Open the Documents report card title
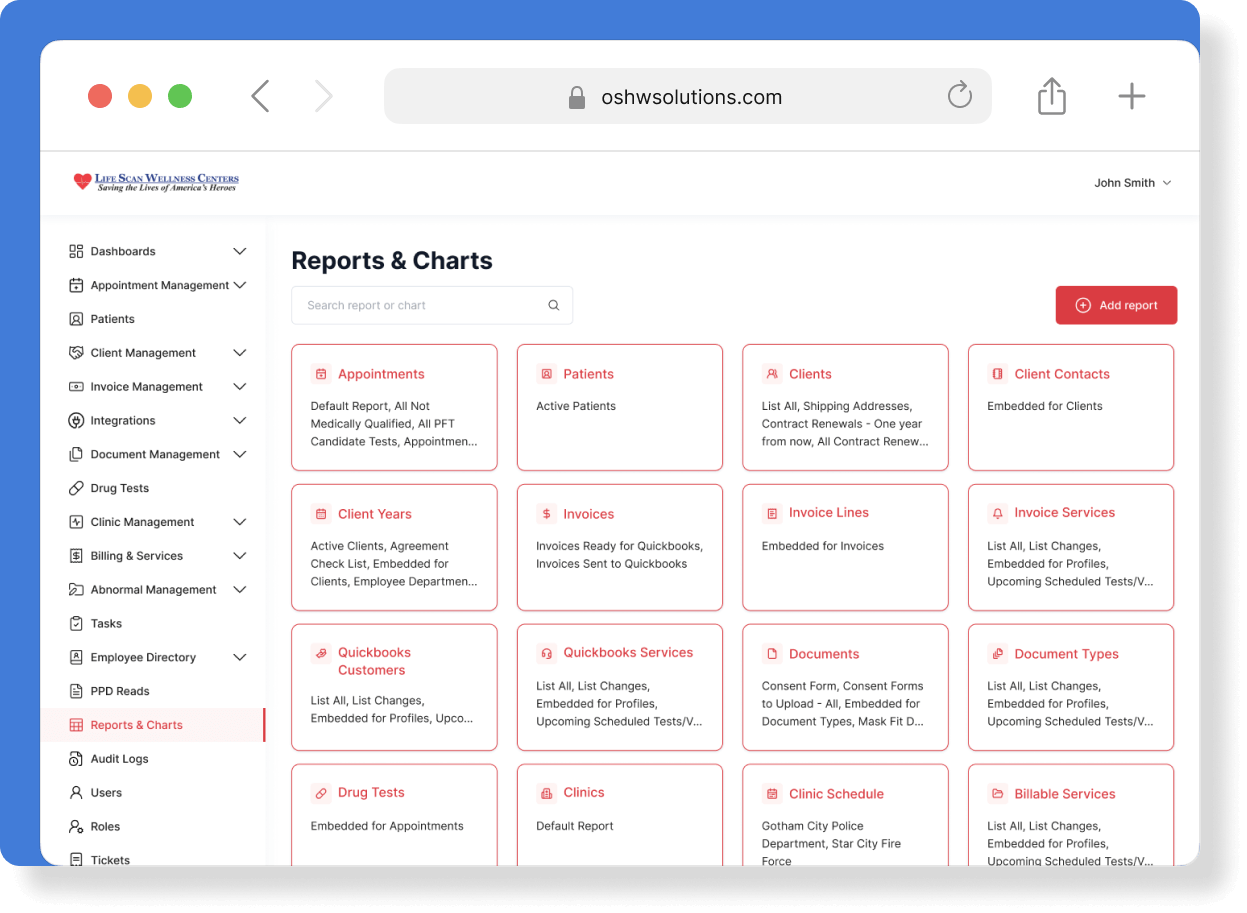This screenshot has height=913, width=1247. [824, 654]
